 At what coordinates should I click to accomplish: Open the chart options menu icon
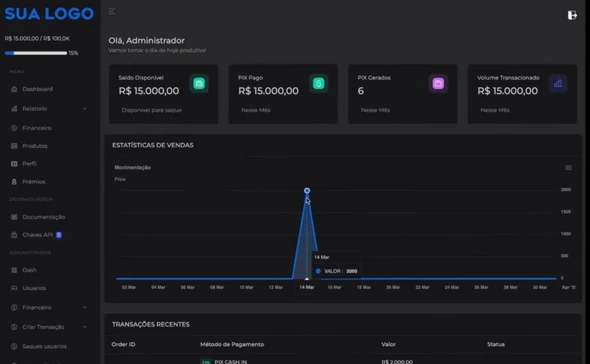568,168
